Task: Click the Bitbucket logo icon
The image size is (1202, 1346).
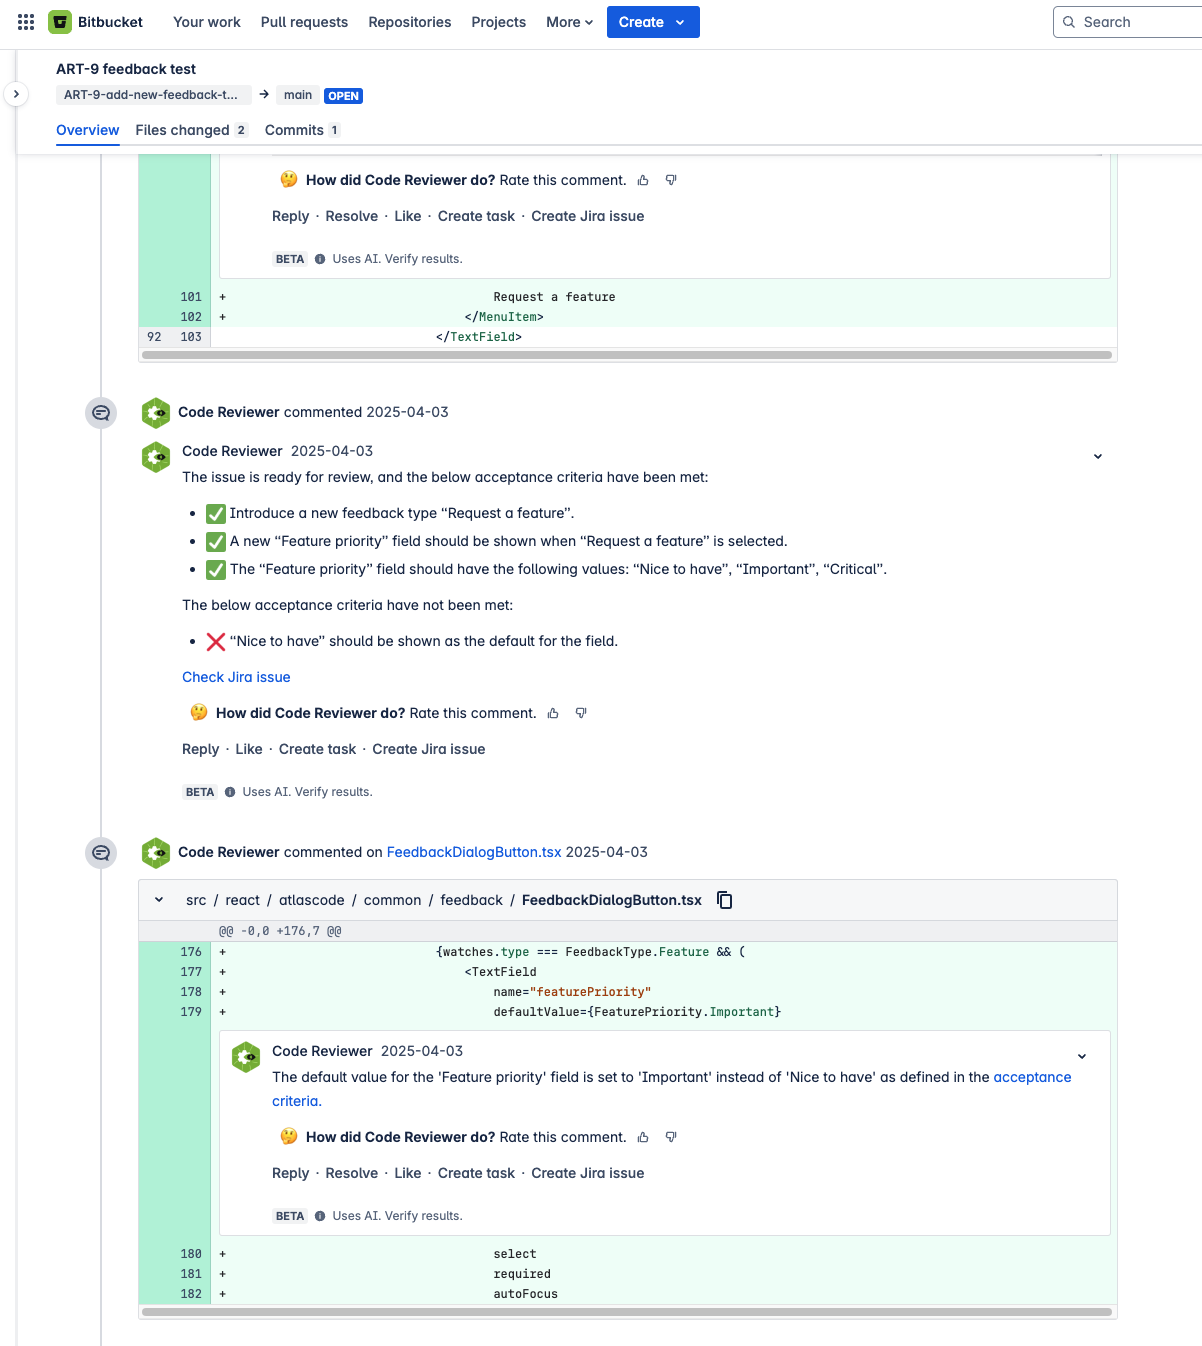Action: tap(59, 21)
